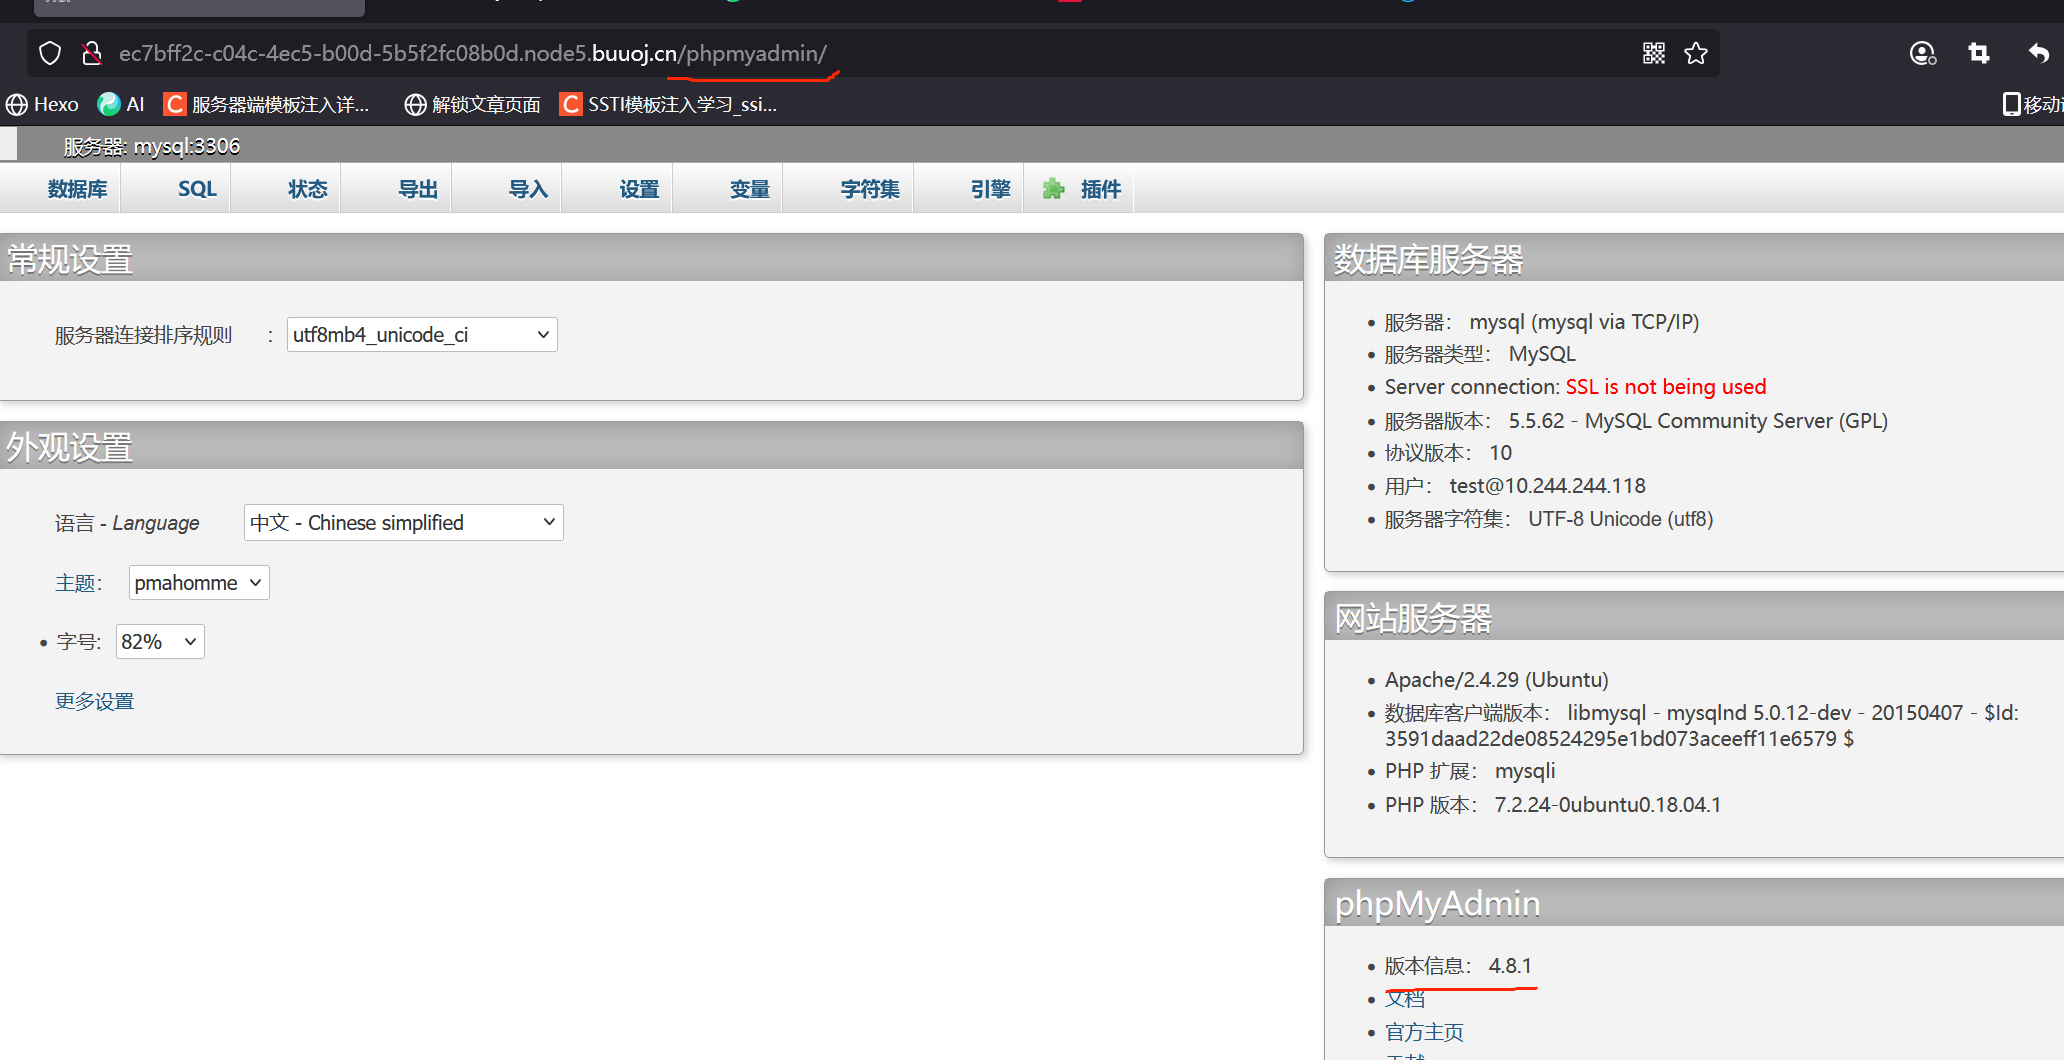The height and width of the screenshot is (1060, 2064).
Task: Open the AI bookmark
Action: tap(121, 104)
